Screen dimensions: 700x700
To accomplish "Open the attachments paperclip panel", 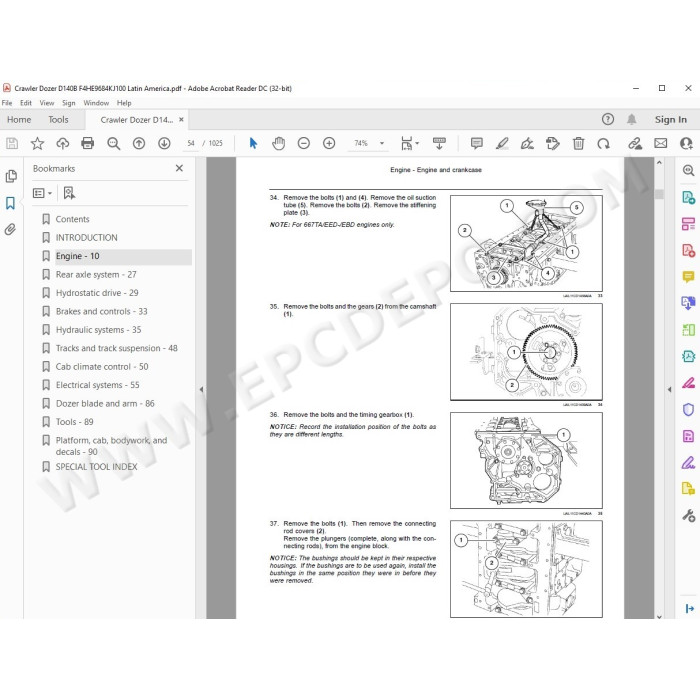I will point(10,229).
